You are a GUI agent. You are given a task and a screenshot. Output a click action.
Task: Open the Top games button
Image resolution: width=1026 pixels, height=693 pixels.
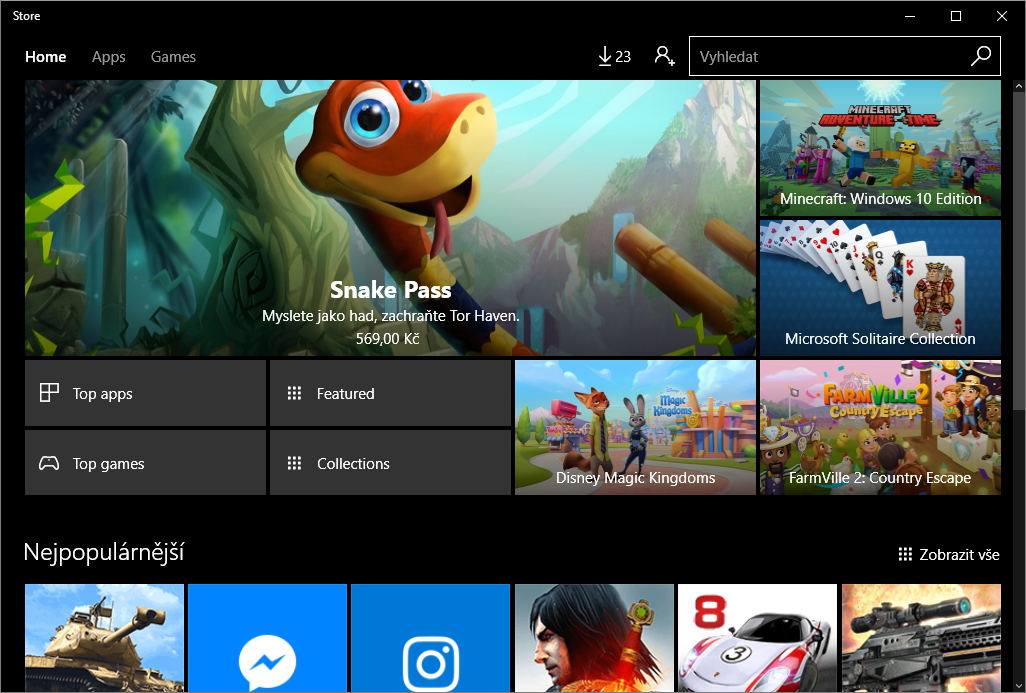145,463
